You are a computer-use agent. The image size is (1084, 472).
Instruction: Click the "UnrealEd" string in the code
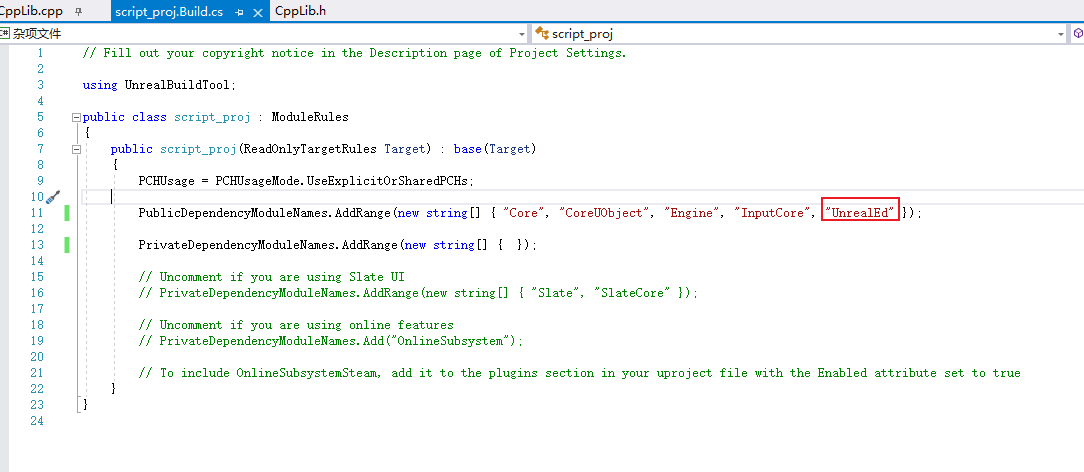pyautogui.click(x=860, y=213)
